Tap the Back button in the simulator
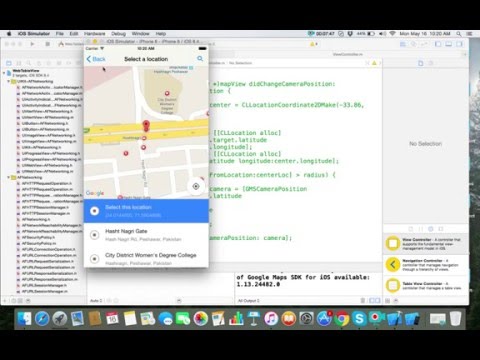 pos(96,59)
